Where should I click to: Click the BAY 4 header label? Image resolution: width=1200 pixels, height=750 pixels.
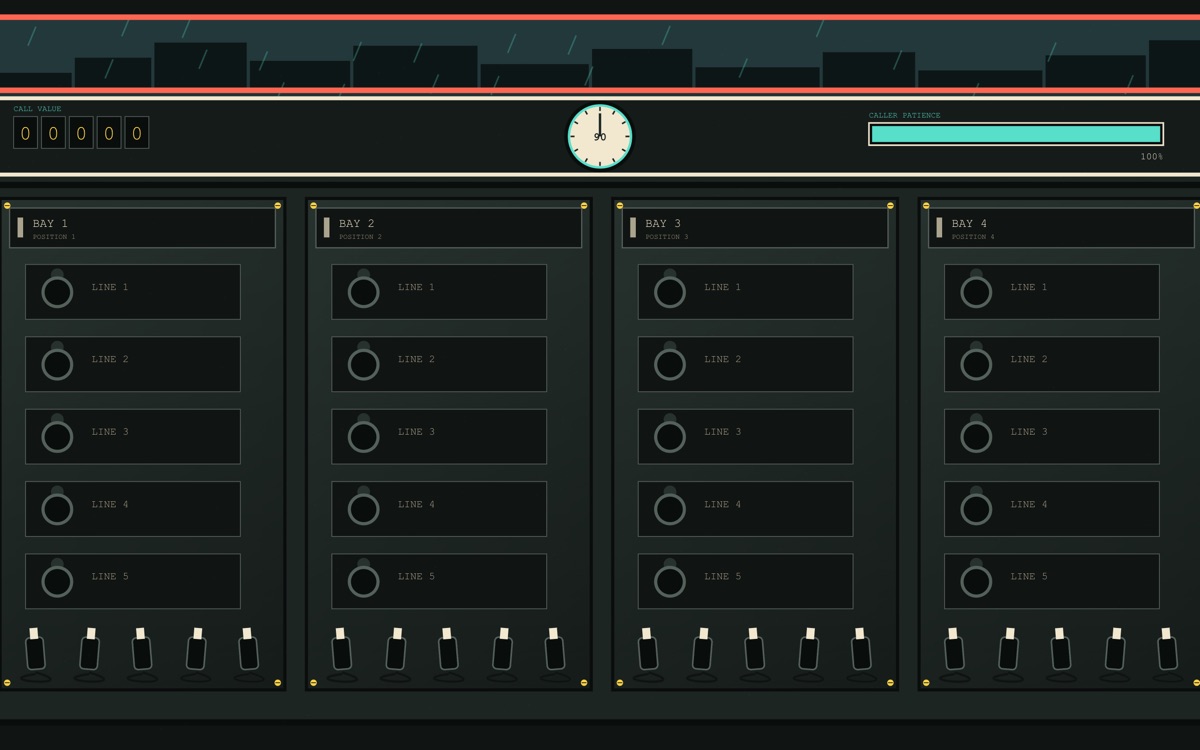pyautogui.click(x=969, y=224)
